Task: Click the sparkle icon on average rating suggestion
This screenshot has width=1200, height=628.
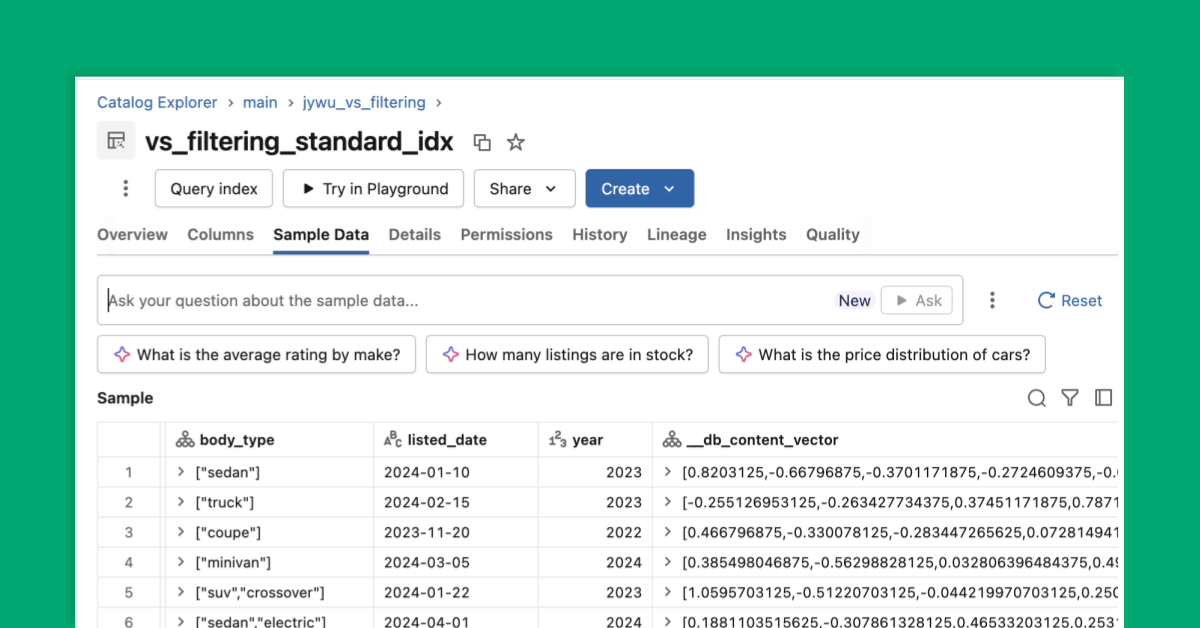Action: point(121,354)
